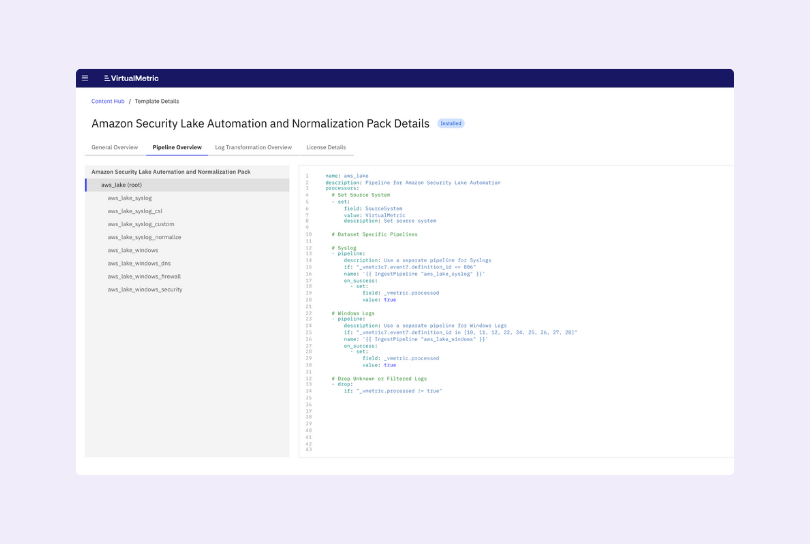Select aws_lake_syslog pipeline
The width and height of the screenshot is (810, 544).
click(x=130, y=198)
